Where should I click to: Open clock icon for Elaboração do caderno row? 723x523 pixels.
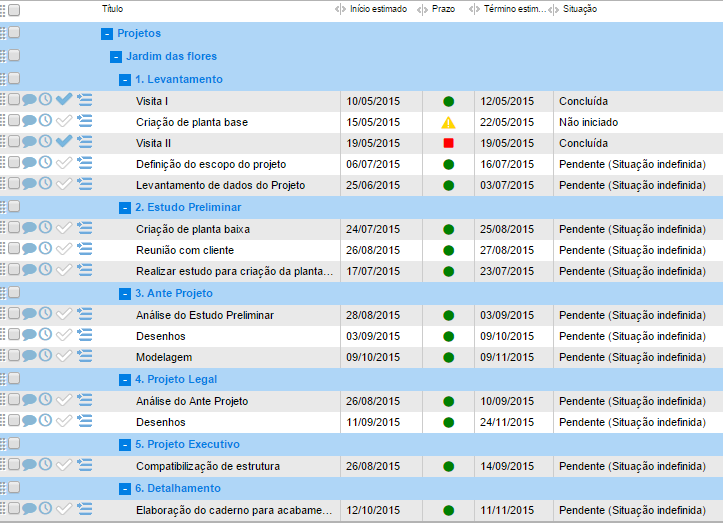(x=45, y=508)
